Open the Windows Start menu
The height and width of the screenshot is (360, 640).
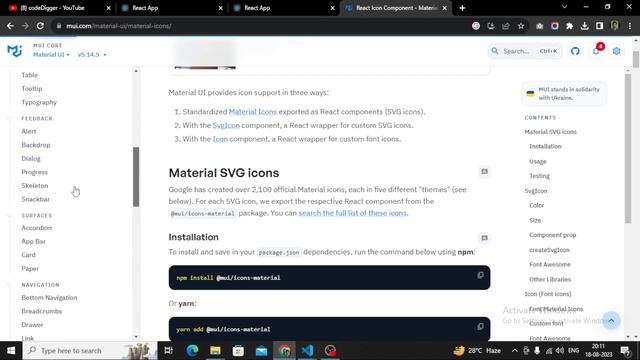point(11,351)
